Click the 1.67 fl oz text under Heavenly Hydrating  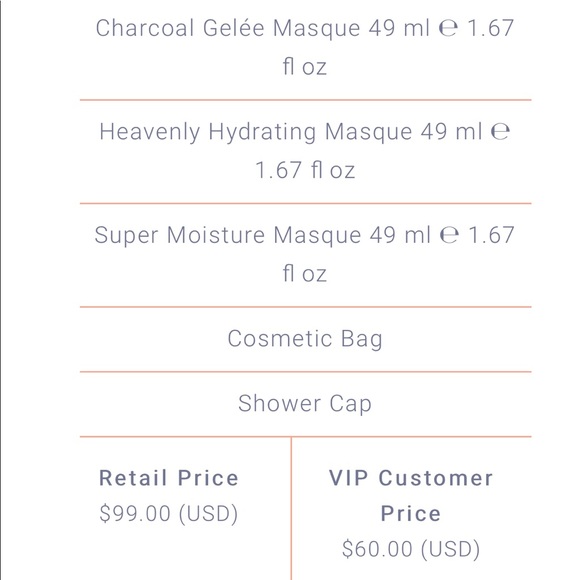point(305,170)
